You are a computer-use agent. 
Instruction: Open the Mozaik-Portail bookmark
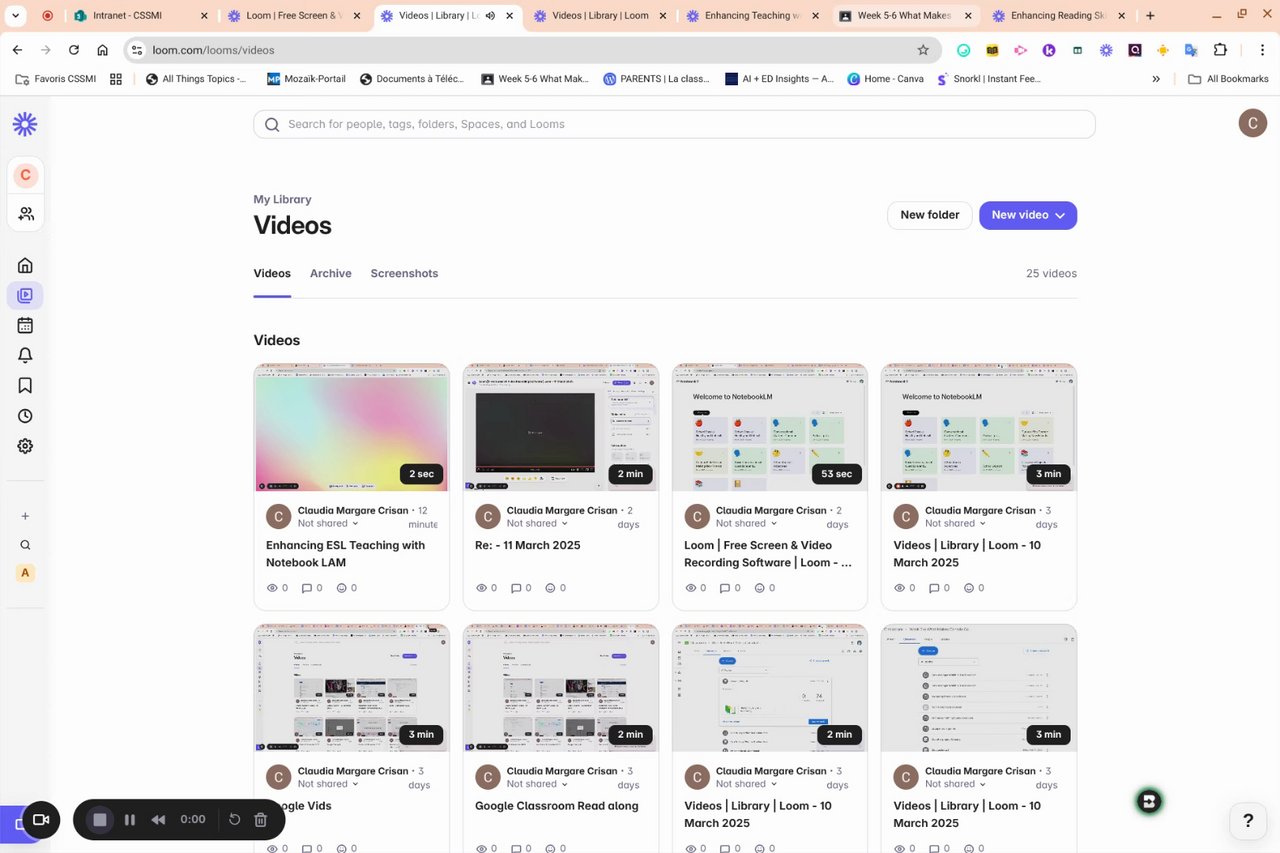pos(306,79)
